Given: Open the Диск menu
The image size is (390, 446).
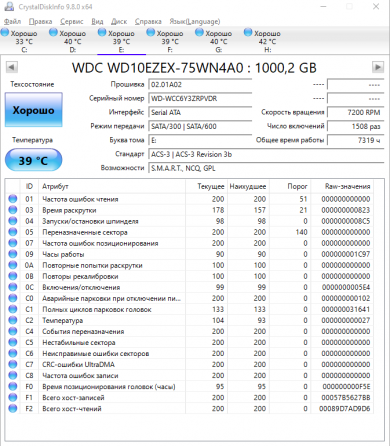Looking at the screenshot, I should (x=119, y=22).
